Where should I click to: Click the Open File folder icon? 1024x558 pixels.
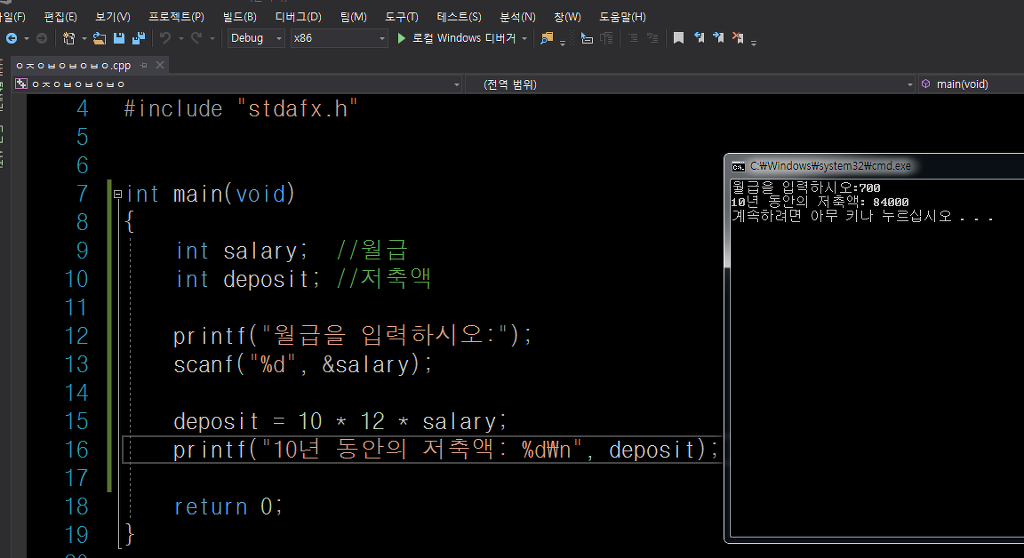click(x=99, y=39)
